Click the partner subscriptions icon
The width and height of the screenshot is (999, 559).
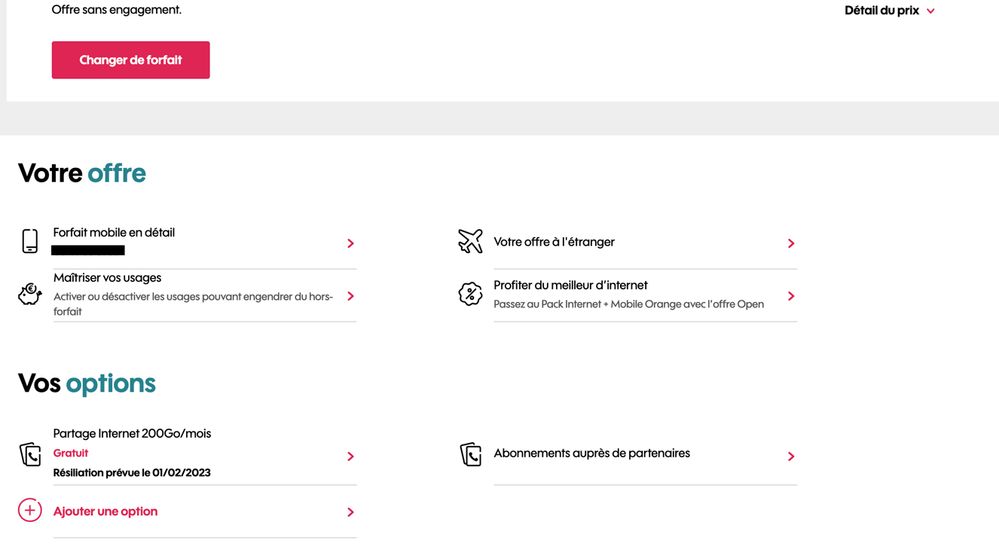470,454
